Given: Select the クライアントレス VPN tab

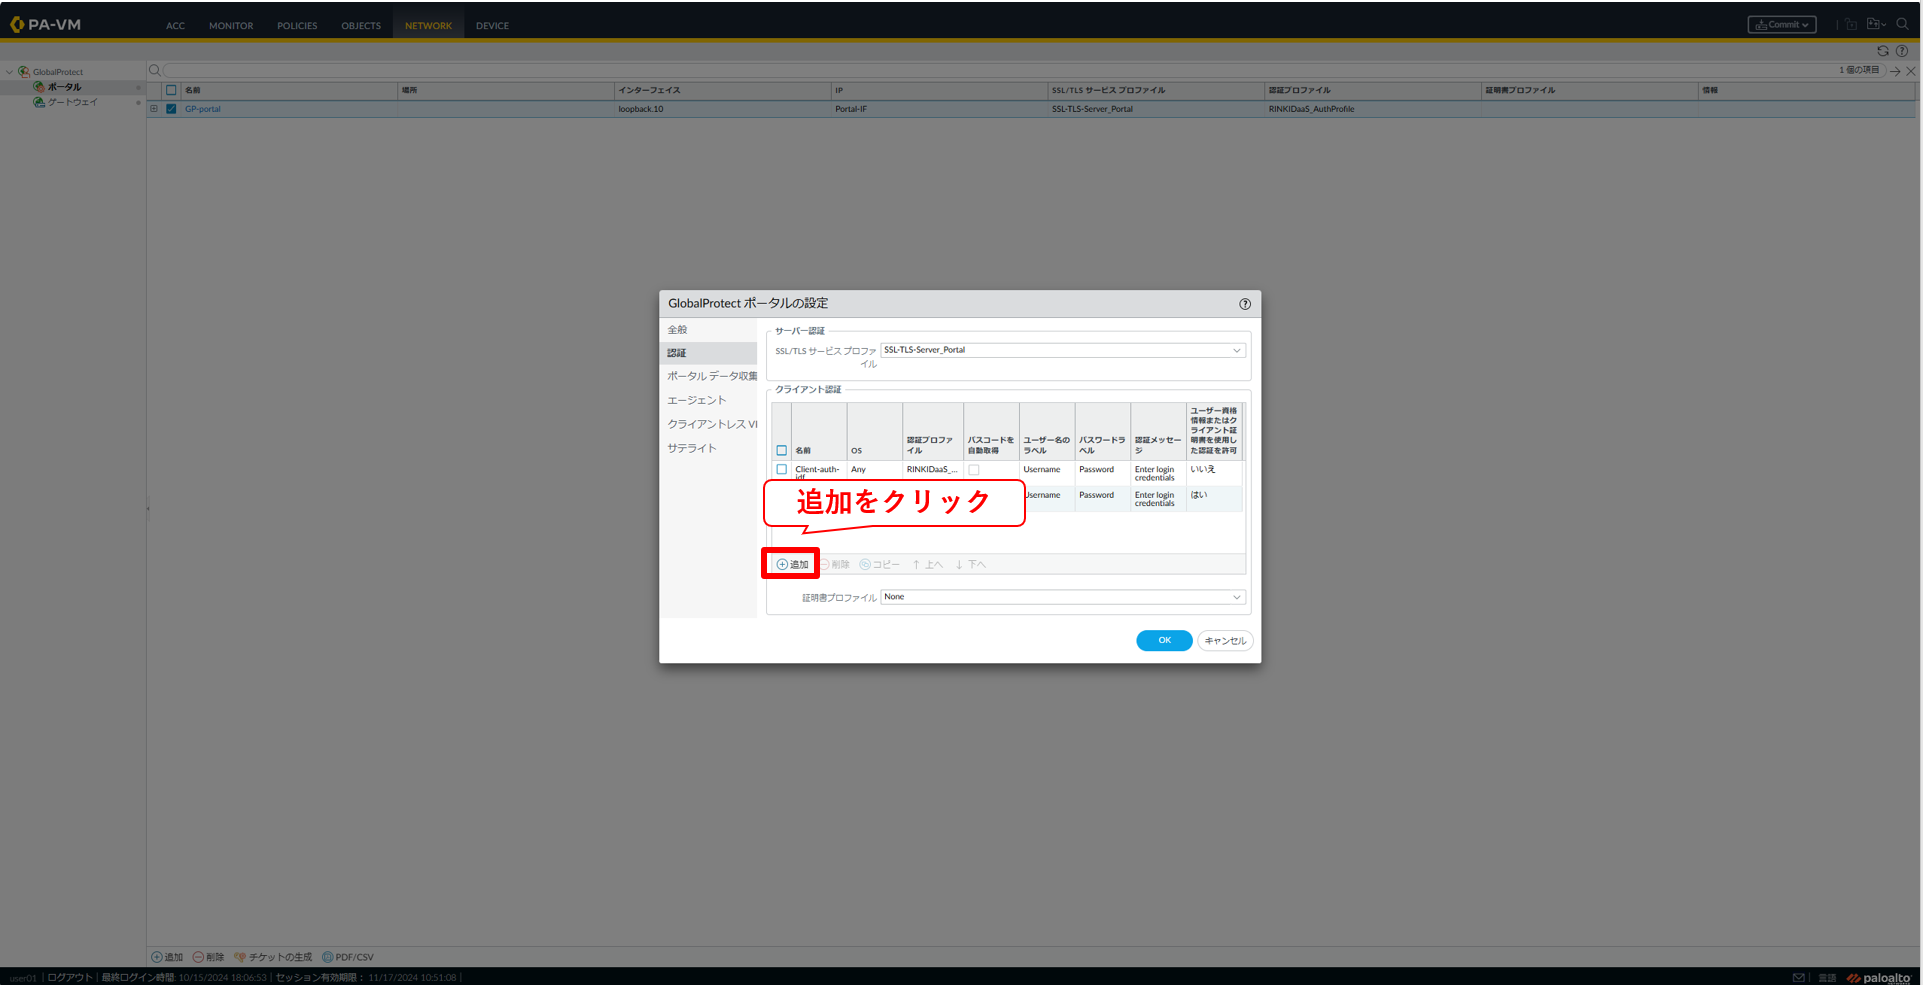Looking at the screenshot, I should click(708, 424).
